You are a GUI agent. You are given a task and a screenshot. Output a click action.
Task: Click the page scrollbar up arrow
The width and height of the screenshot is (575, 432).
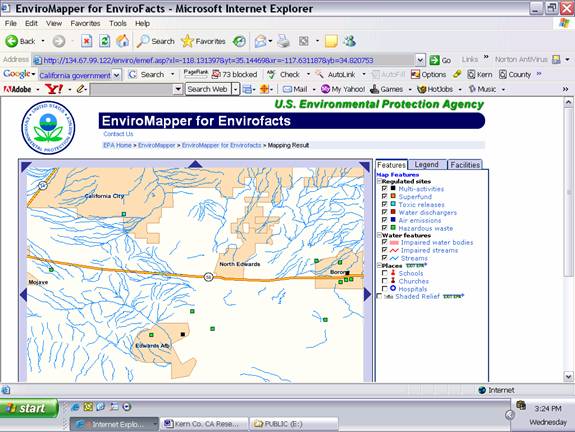point(568,102)
